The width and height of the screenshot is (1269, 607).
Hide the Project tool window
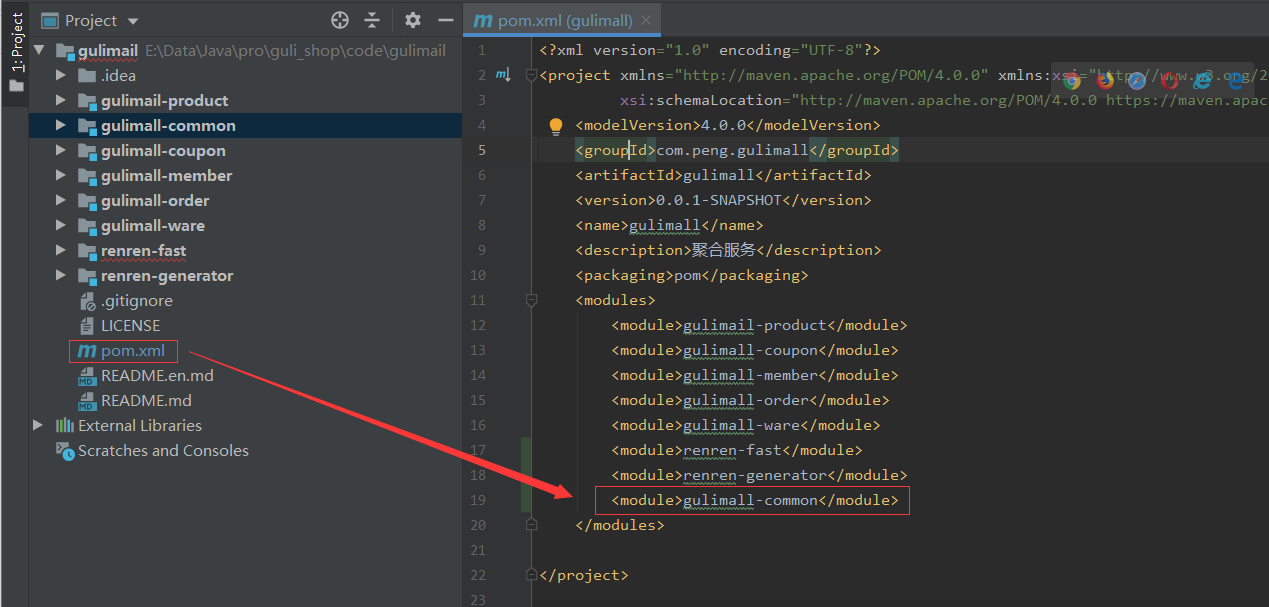tap(441, 20)
